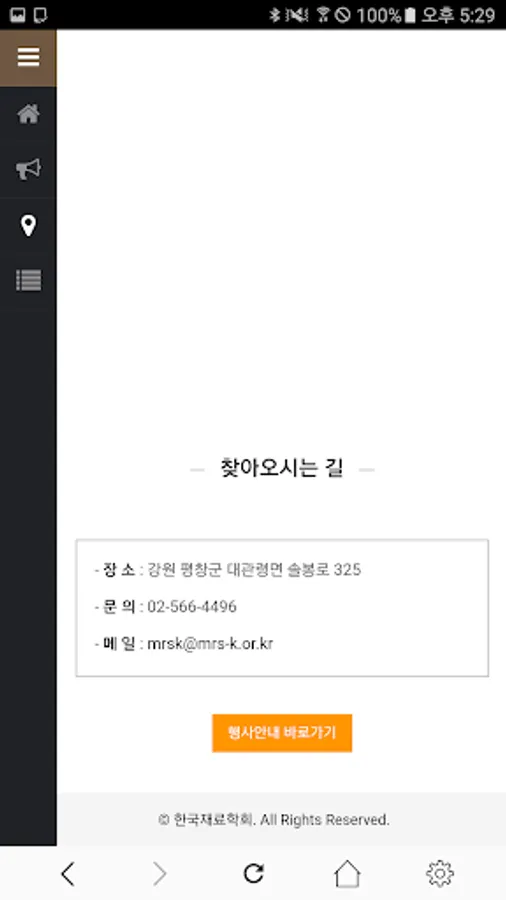506x900 pixels.
Task: Tap the 한국재료학회 copyright footer text
Action: point(274,820)
